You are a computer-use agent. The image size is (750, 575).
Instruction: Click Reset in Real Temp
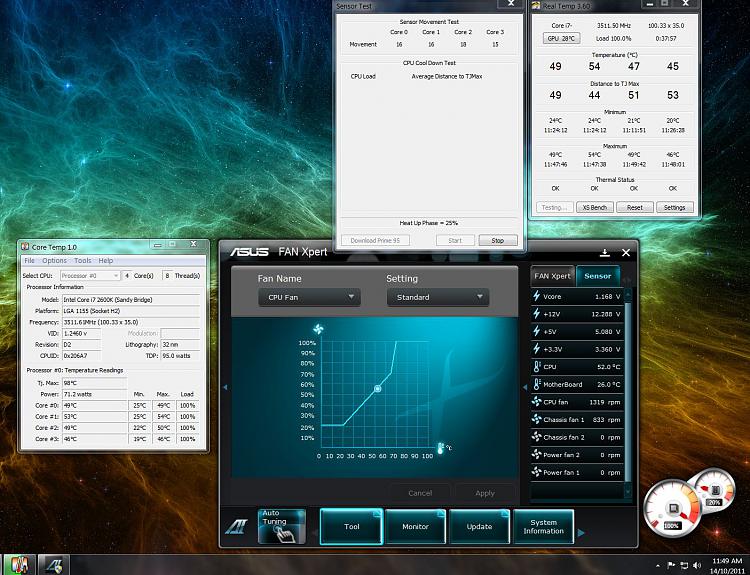(635, 207)
